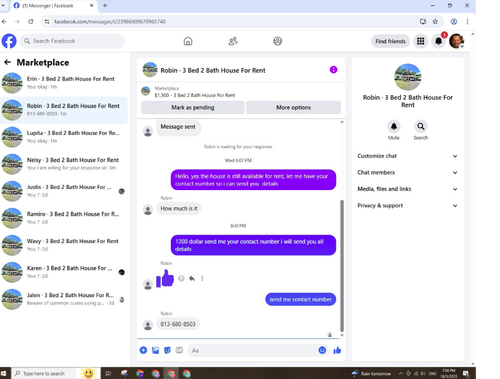This screenshot has height=379, width=500.
Task: Open more options dots beside thumbs-up message
Action: (202, 278)
